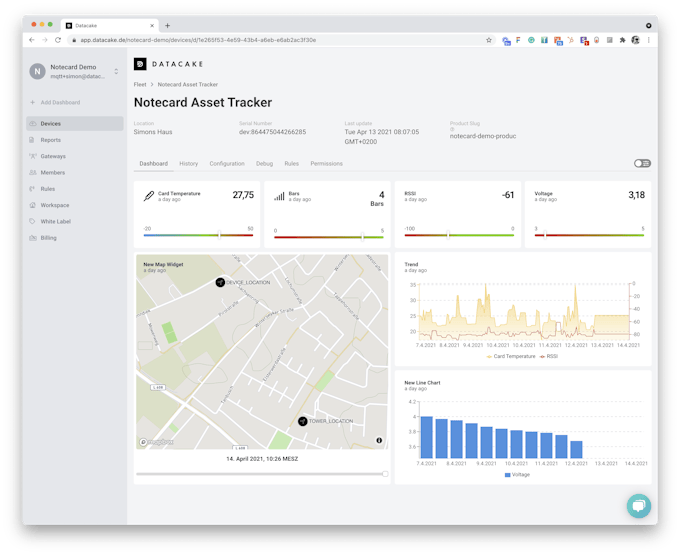Expand the Fleet breadcrumb

point(140,84)
